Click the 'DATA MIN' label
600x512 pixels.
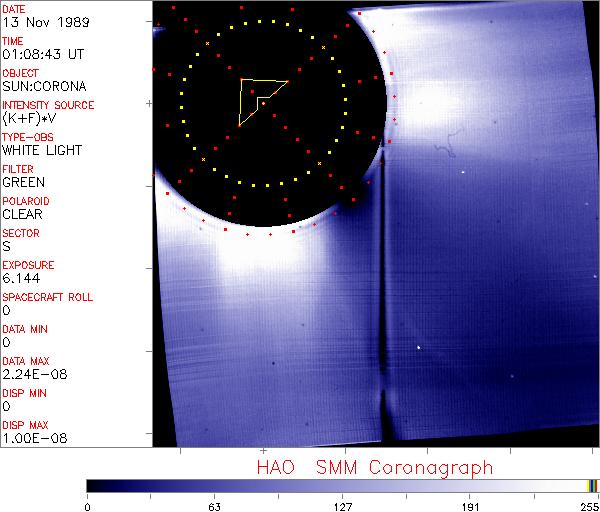coord(25,329)
